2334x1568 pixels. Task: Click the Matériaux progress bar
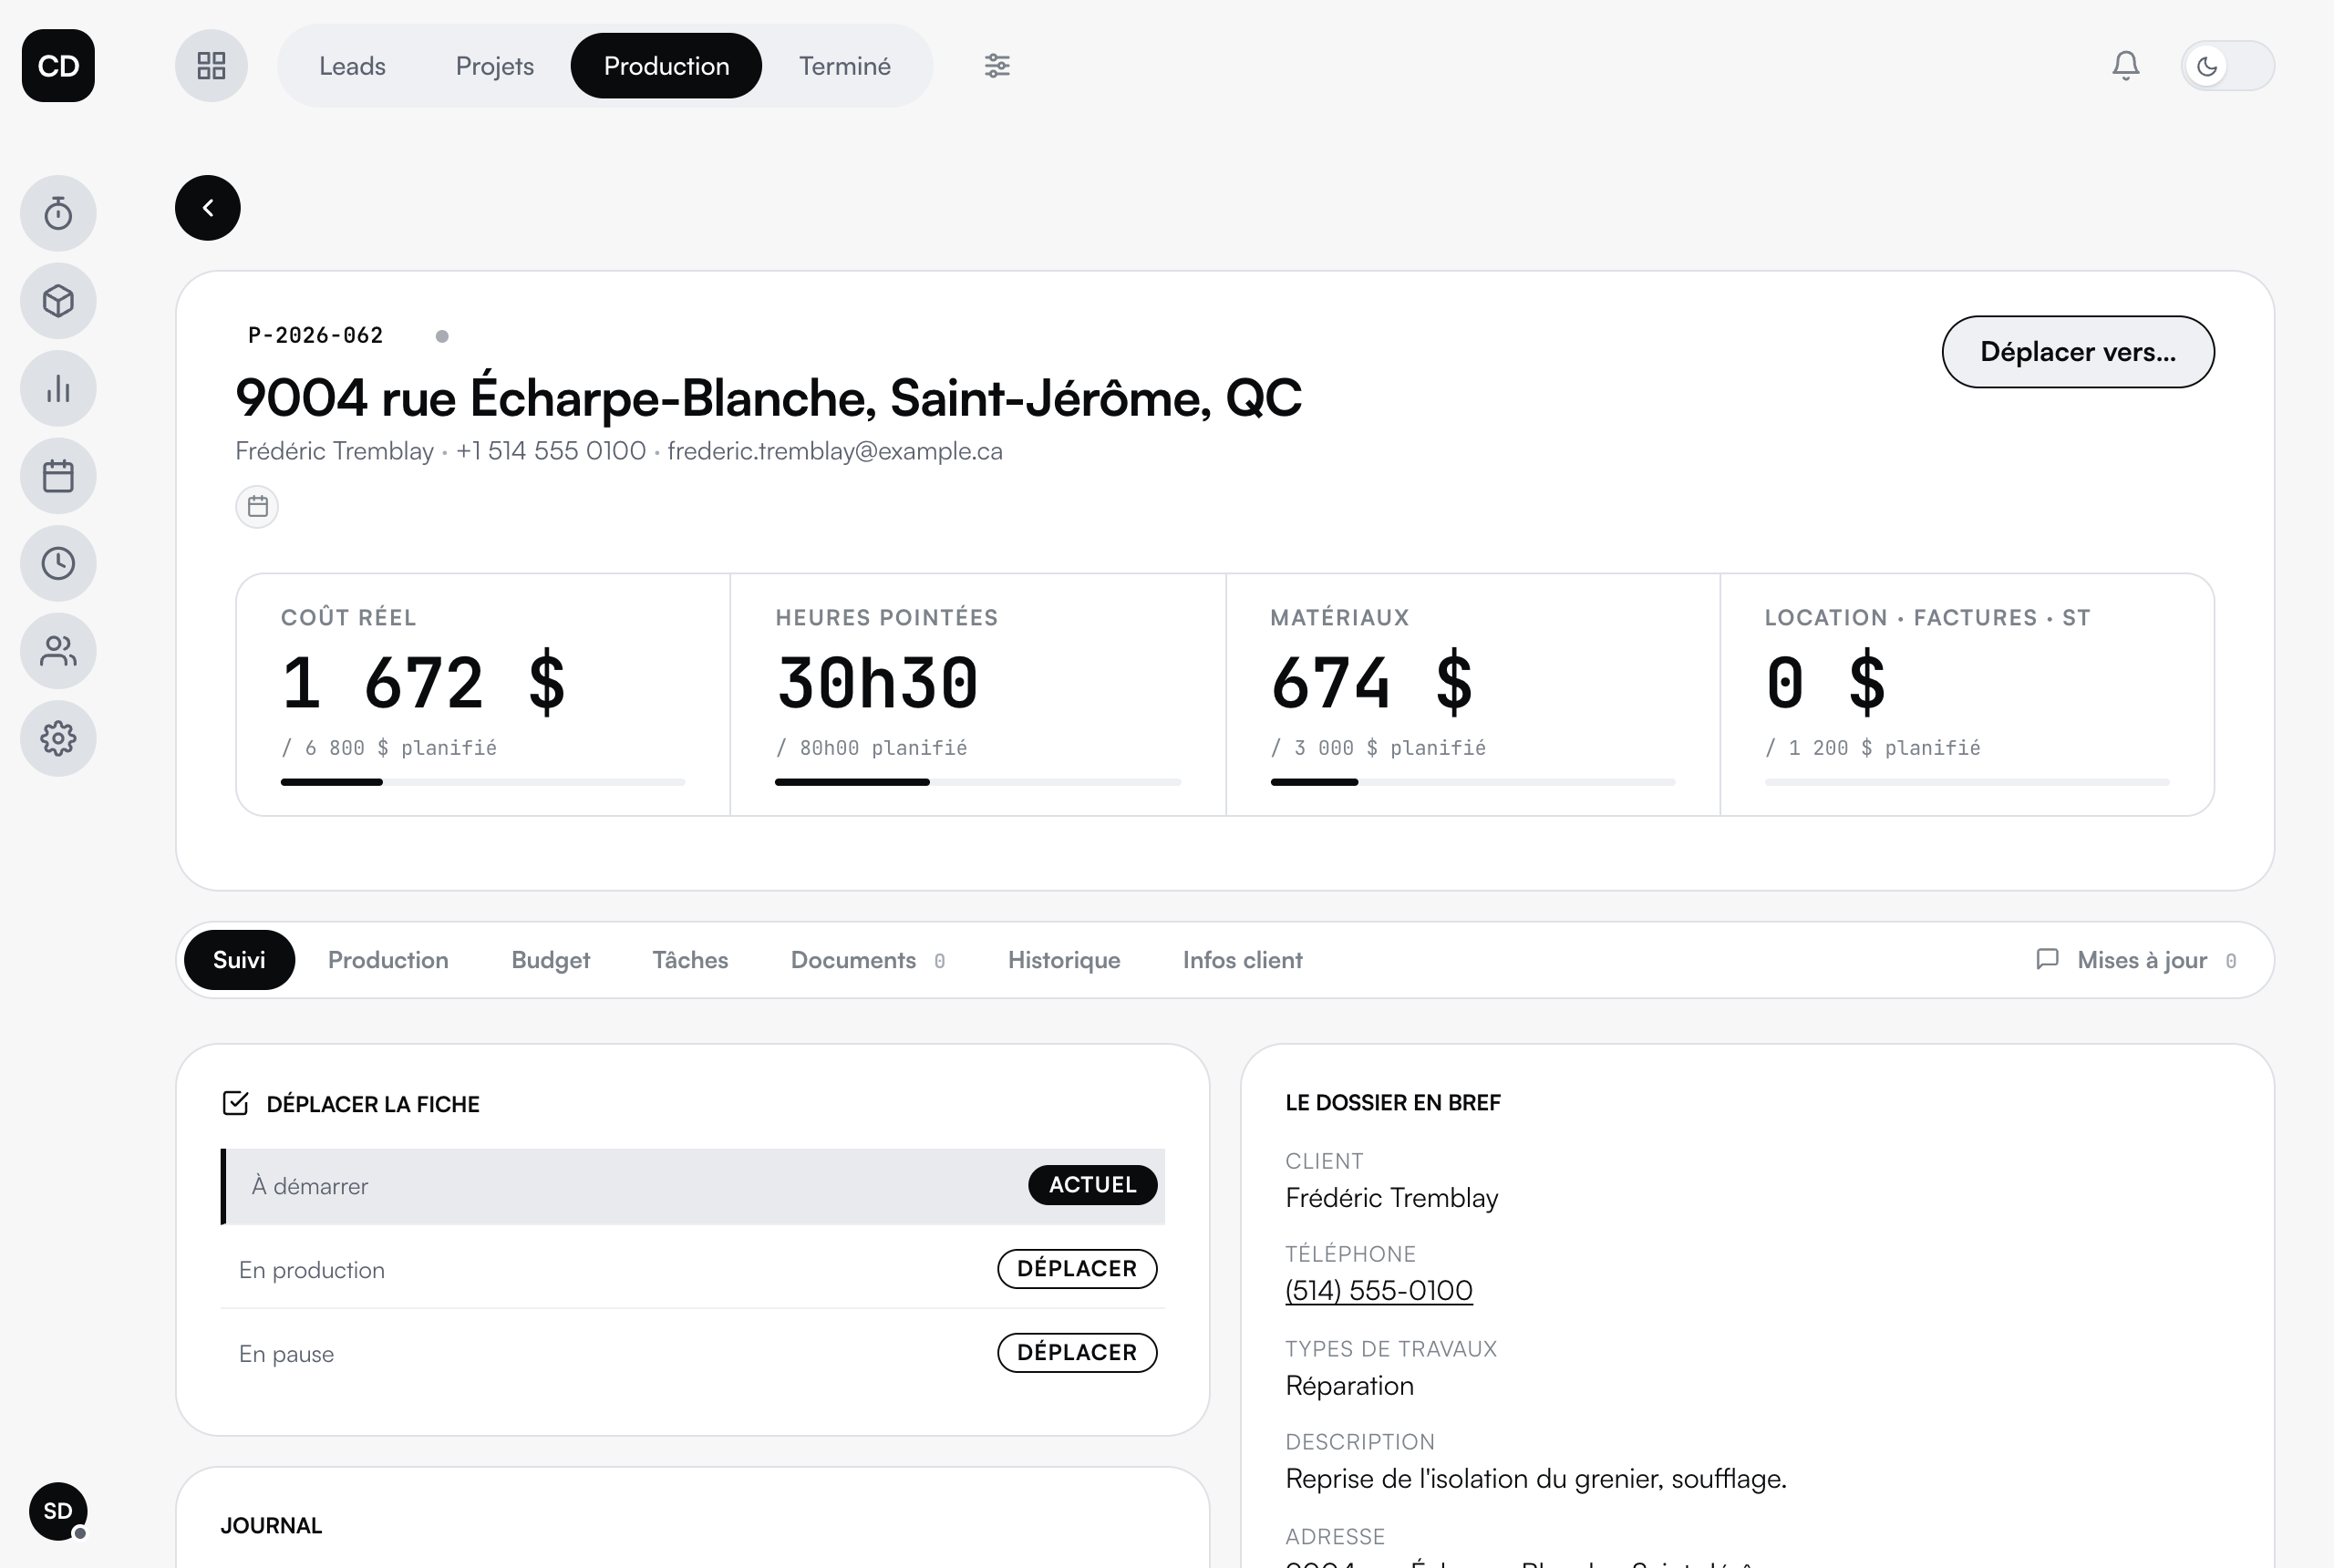point(1473,781)
